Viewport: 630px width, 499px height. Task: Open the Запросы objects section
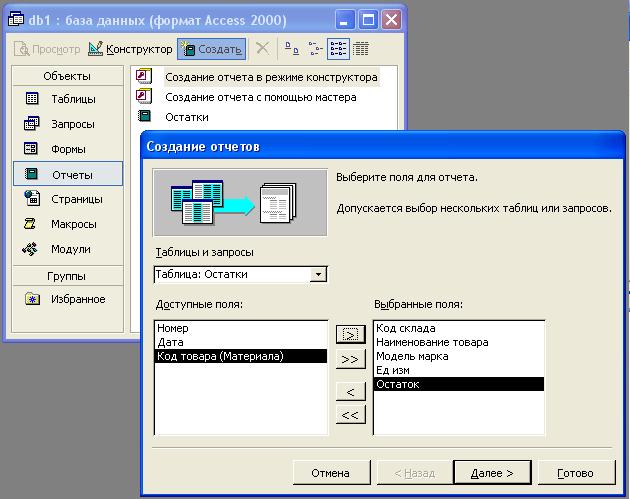pyautogui.click(x=68, y=124)
